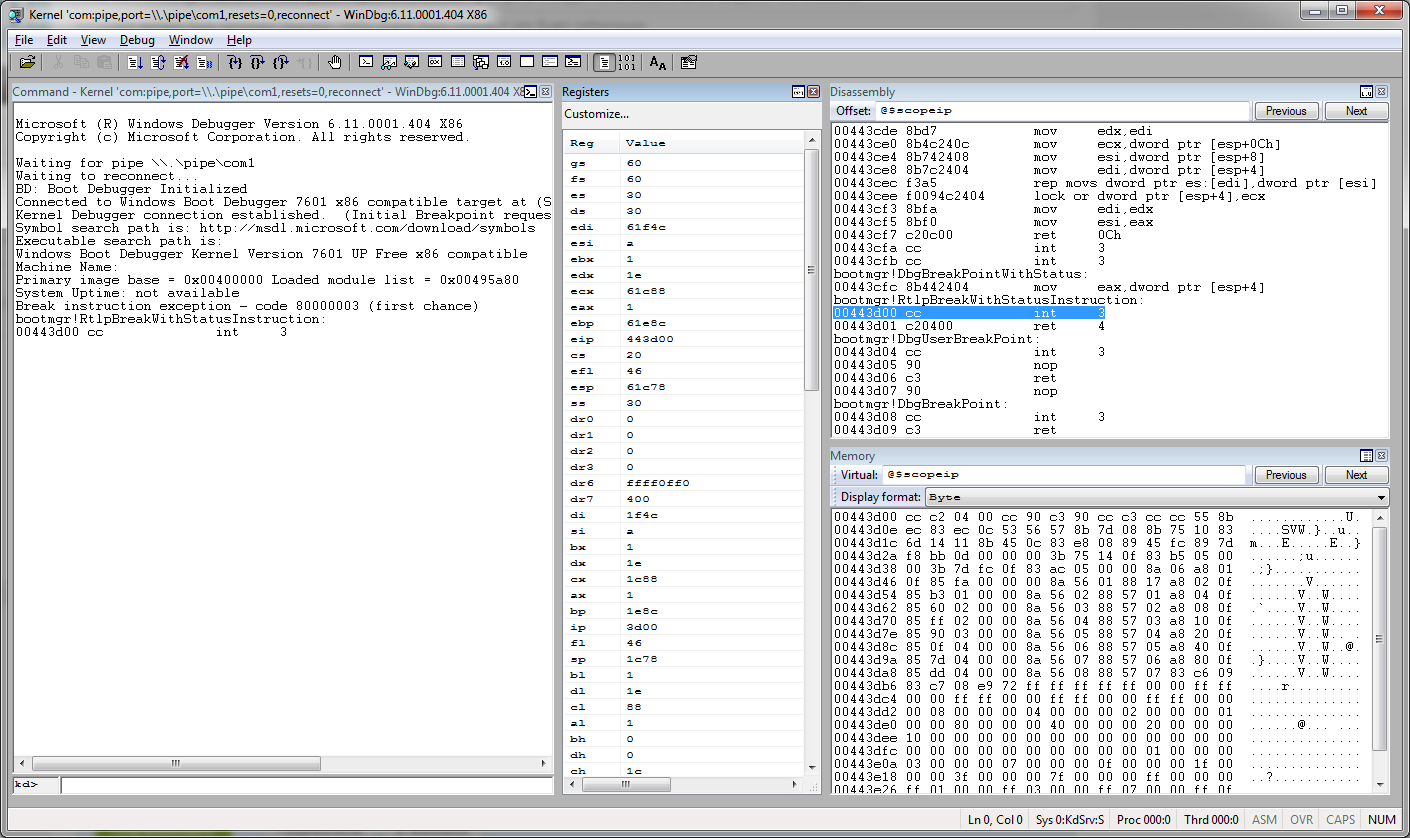Click Previous in the Memory panel
This screenshot has height=838, width=1410.
pos(1287,475)
